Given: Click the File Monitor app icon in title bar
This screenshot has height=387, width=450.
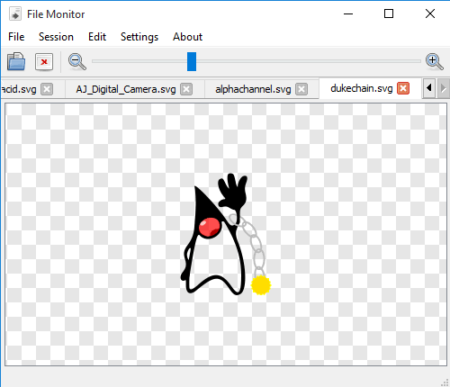Looking at the screenshot, I should (15, 14).
